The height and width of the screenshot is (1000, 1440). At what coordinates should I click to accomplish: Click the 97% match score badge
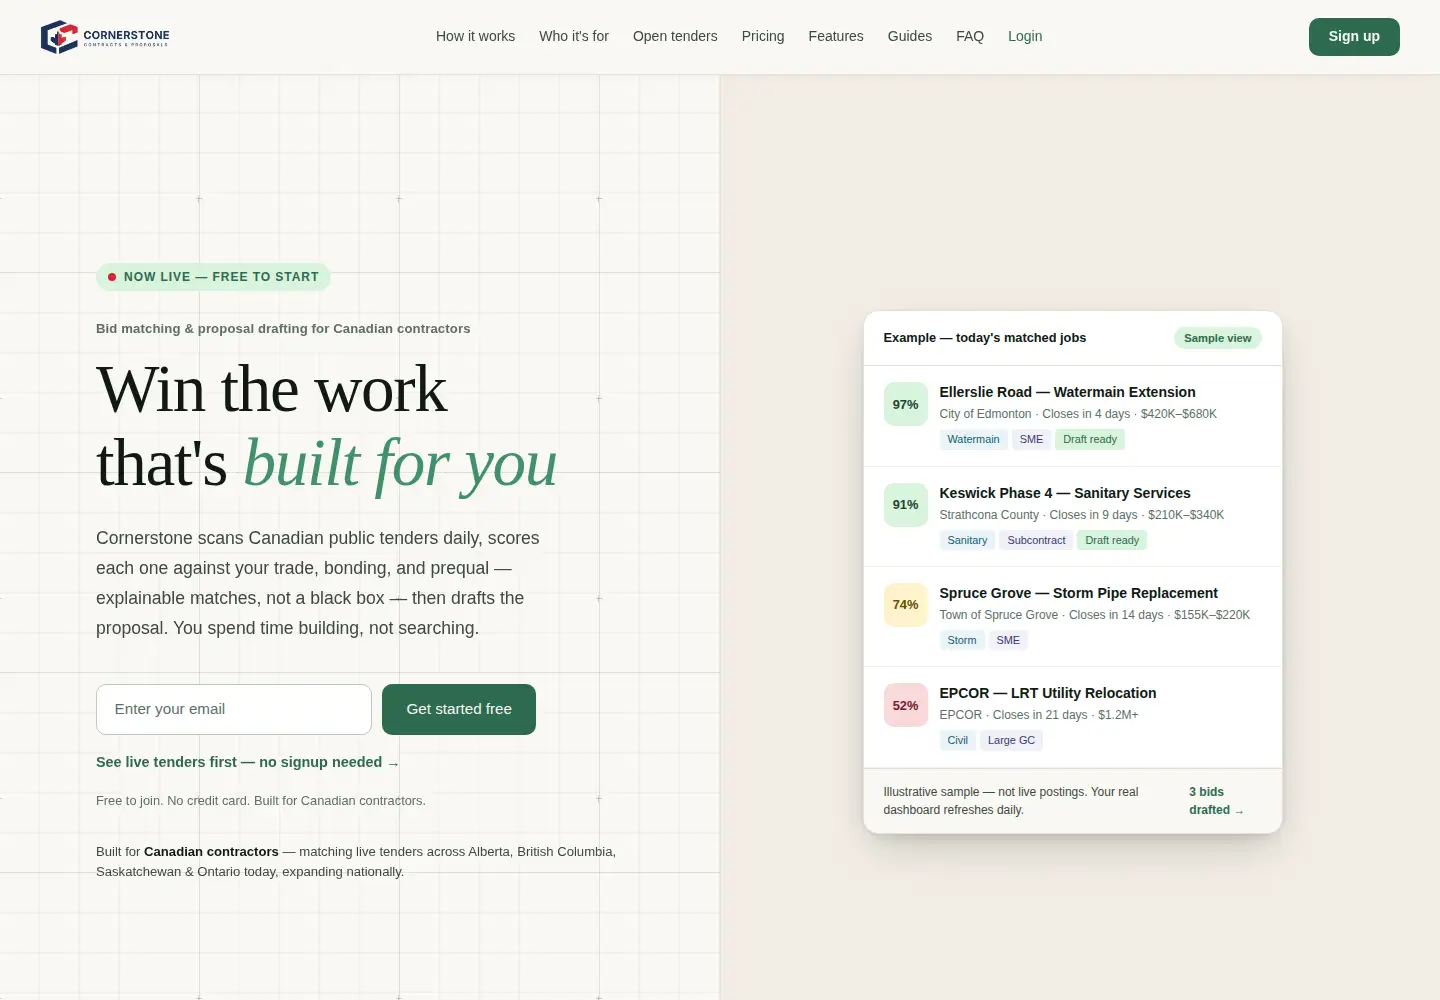tap(905, 404)
